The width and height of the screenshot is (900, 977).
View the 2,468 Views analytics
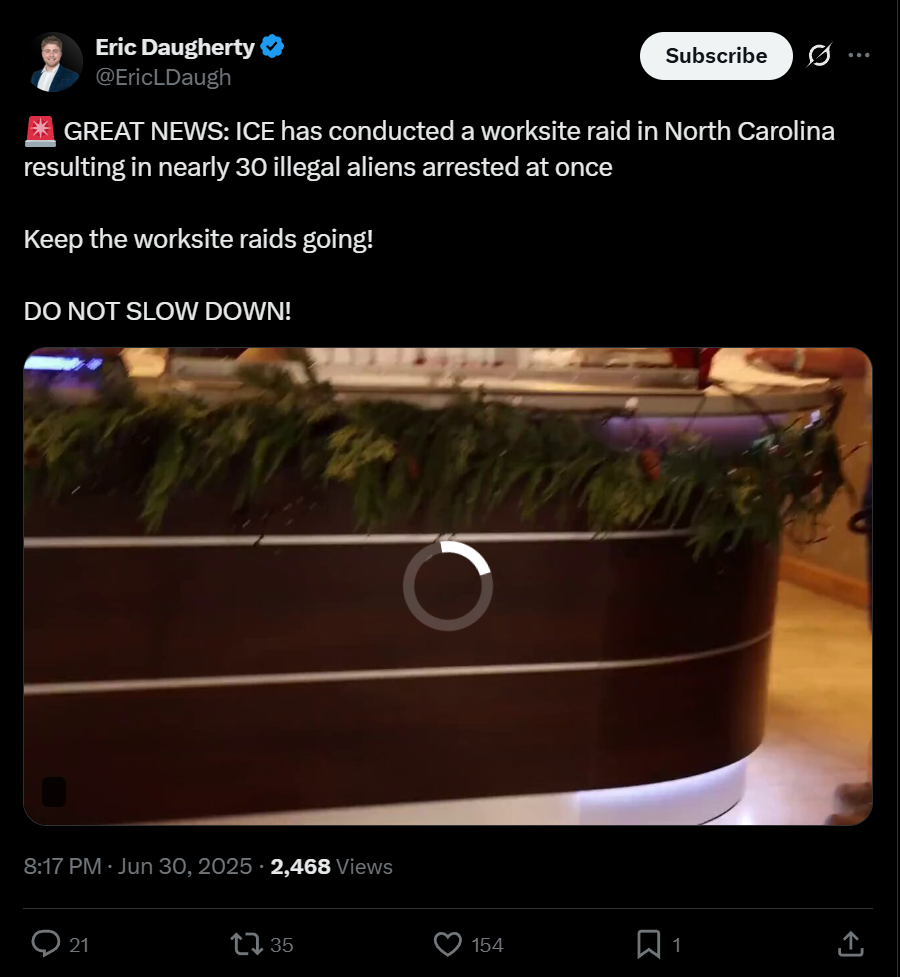[332, 866]
